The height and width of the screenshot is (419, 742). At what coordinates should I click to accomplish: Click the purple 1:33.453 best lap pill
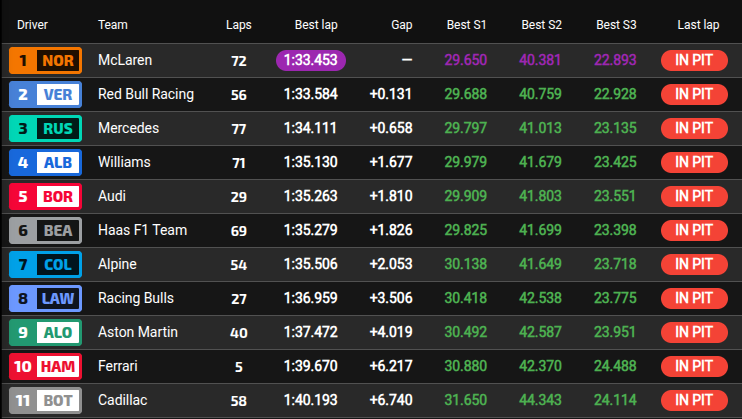310,60
